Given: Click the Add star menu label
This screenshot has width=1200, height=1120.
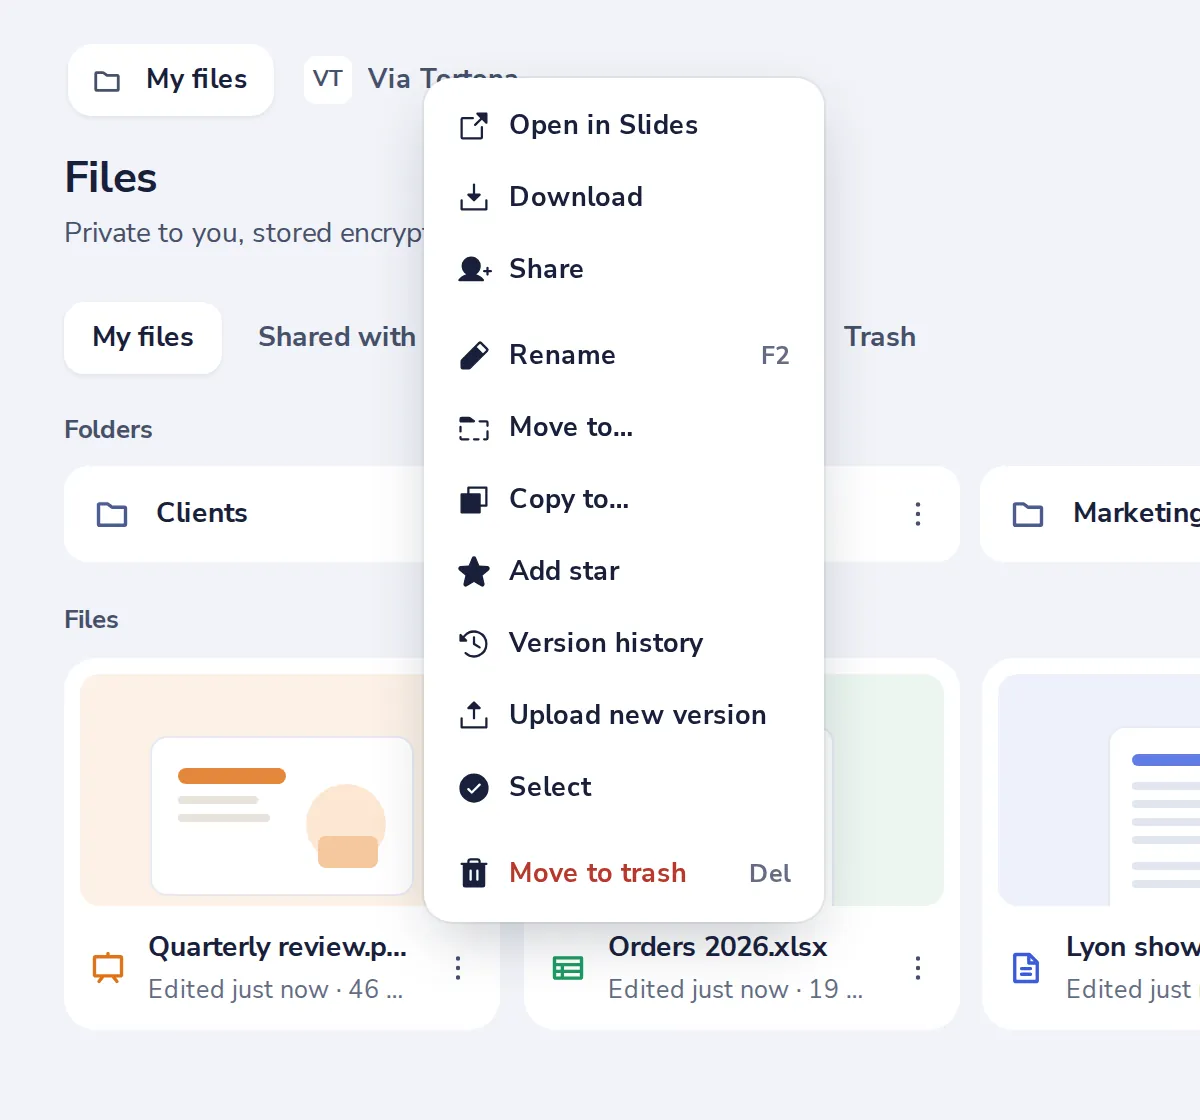Looking at the screenshot, I should (x=564, y=572).
